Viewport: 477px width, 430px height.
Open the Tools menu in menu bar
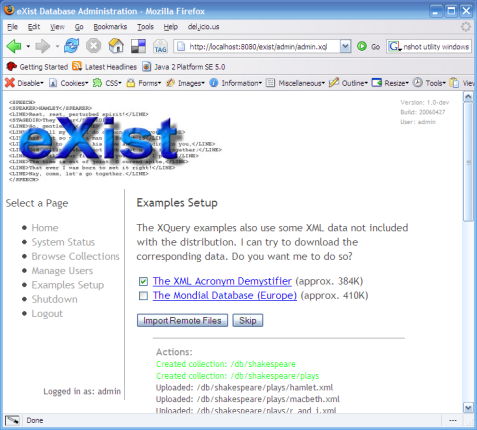tap(145, 27)
